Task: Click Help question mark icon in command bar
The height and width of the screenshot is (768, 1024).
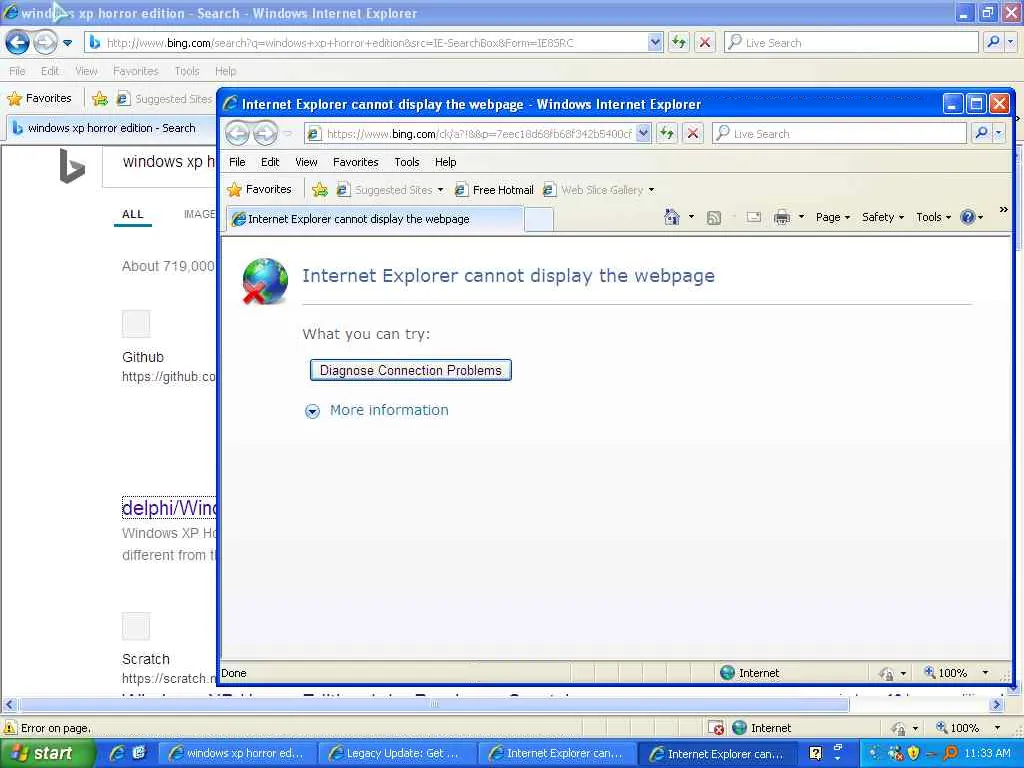Action: pos(968,217)
